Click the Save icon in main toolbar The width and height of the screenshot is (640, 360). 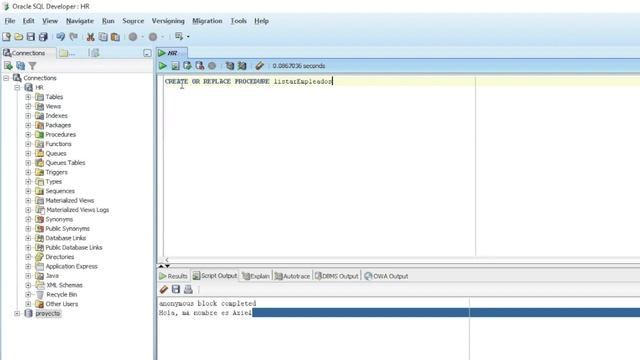tap(31, 37)
